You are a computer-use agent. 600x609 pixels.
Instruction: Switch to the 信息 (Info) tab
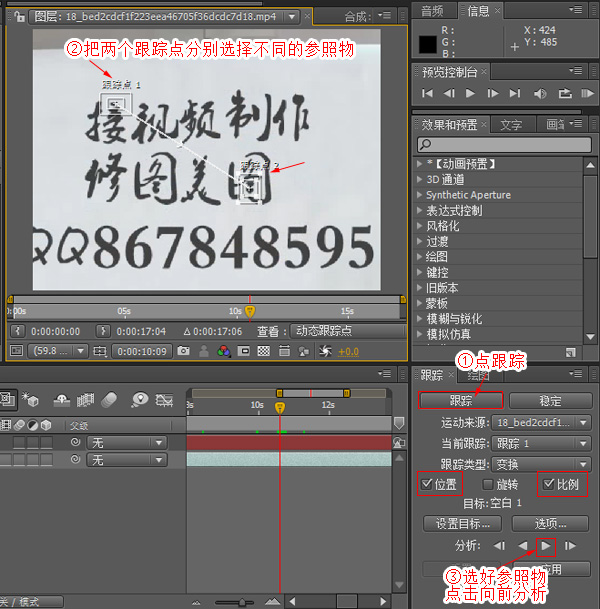click(x=478, y=11)
